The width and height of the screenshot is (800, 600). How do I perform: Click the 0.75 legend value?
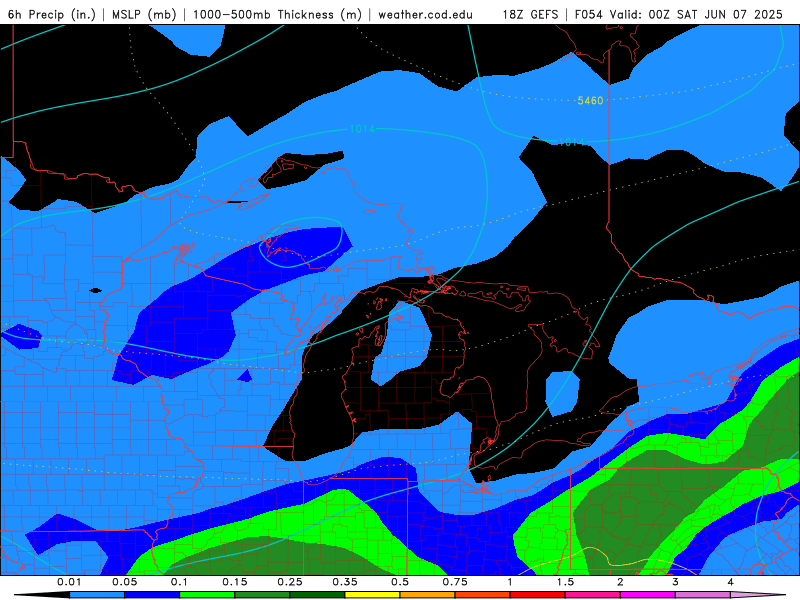(x=455, y=582)
